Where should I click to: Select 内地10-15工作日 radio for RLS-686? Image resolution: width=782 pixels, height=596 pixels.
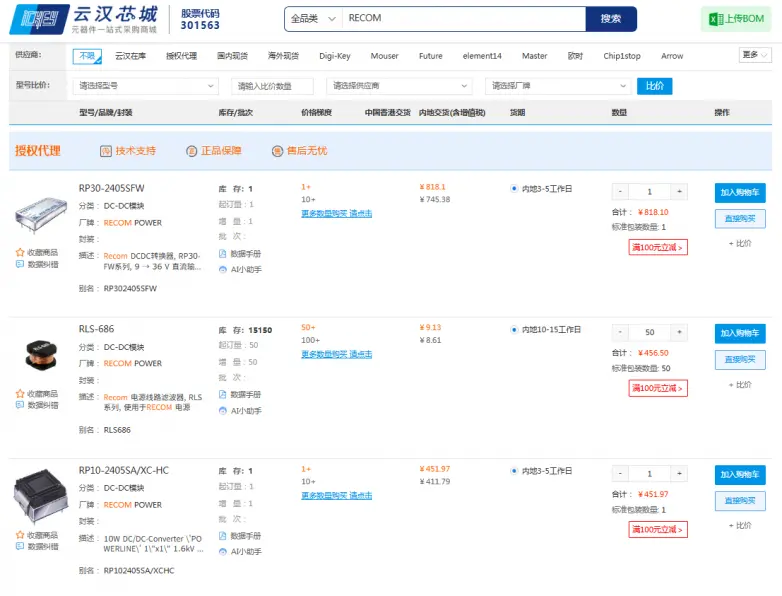[x=514, y=329]
